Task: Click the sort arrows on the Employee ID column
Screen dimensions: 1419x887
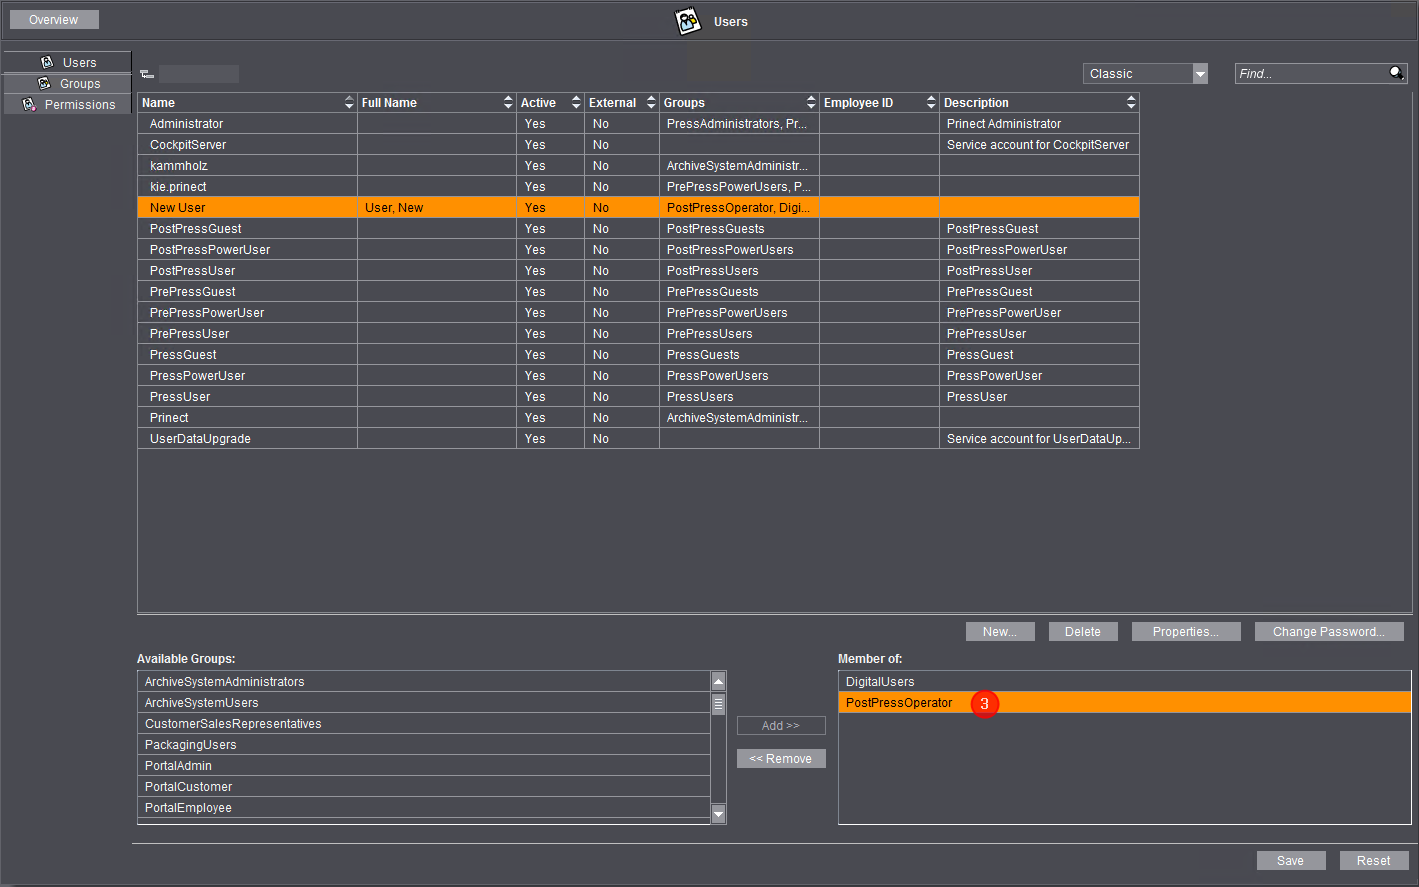Action: (x=931, y=103)
